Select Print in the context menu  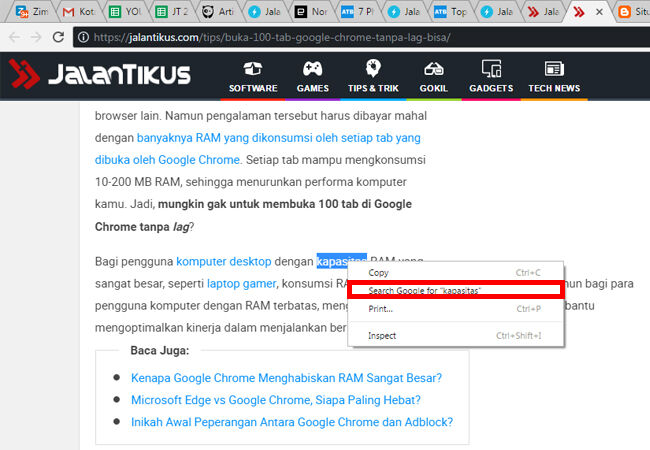point(456,309)
